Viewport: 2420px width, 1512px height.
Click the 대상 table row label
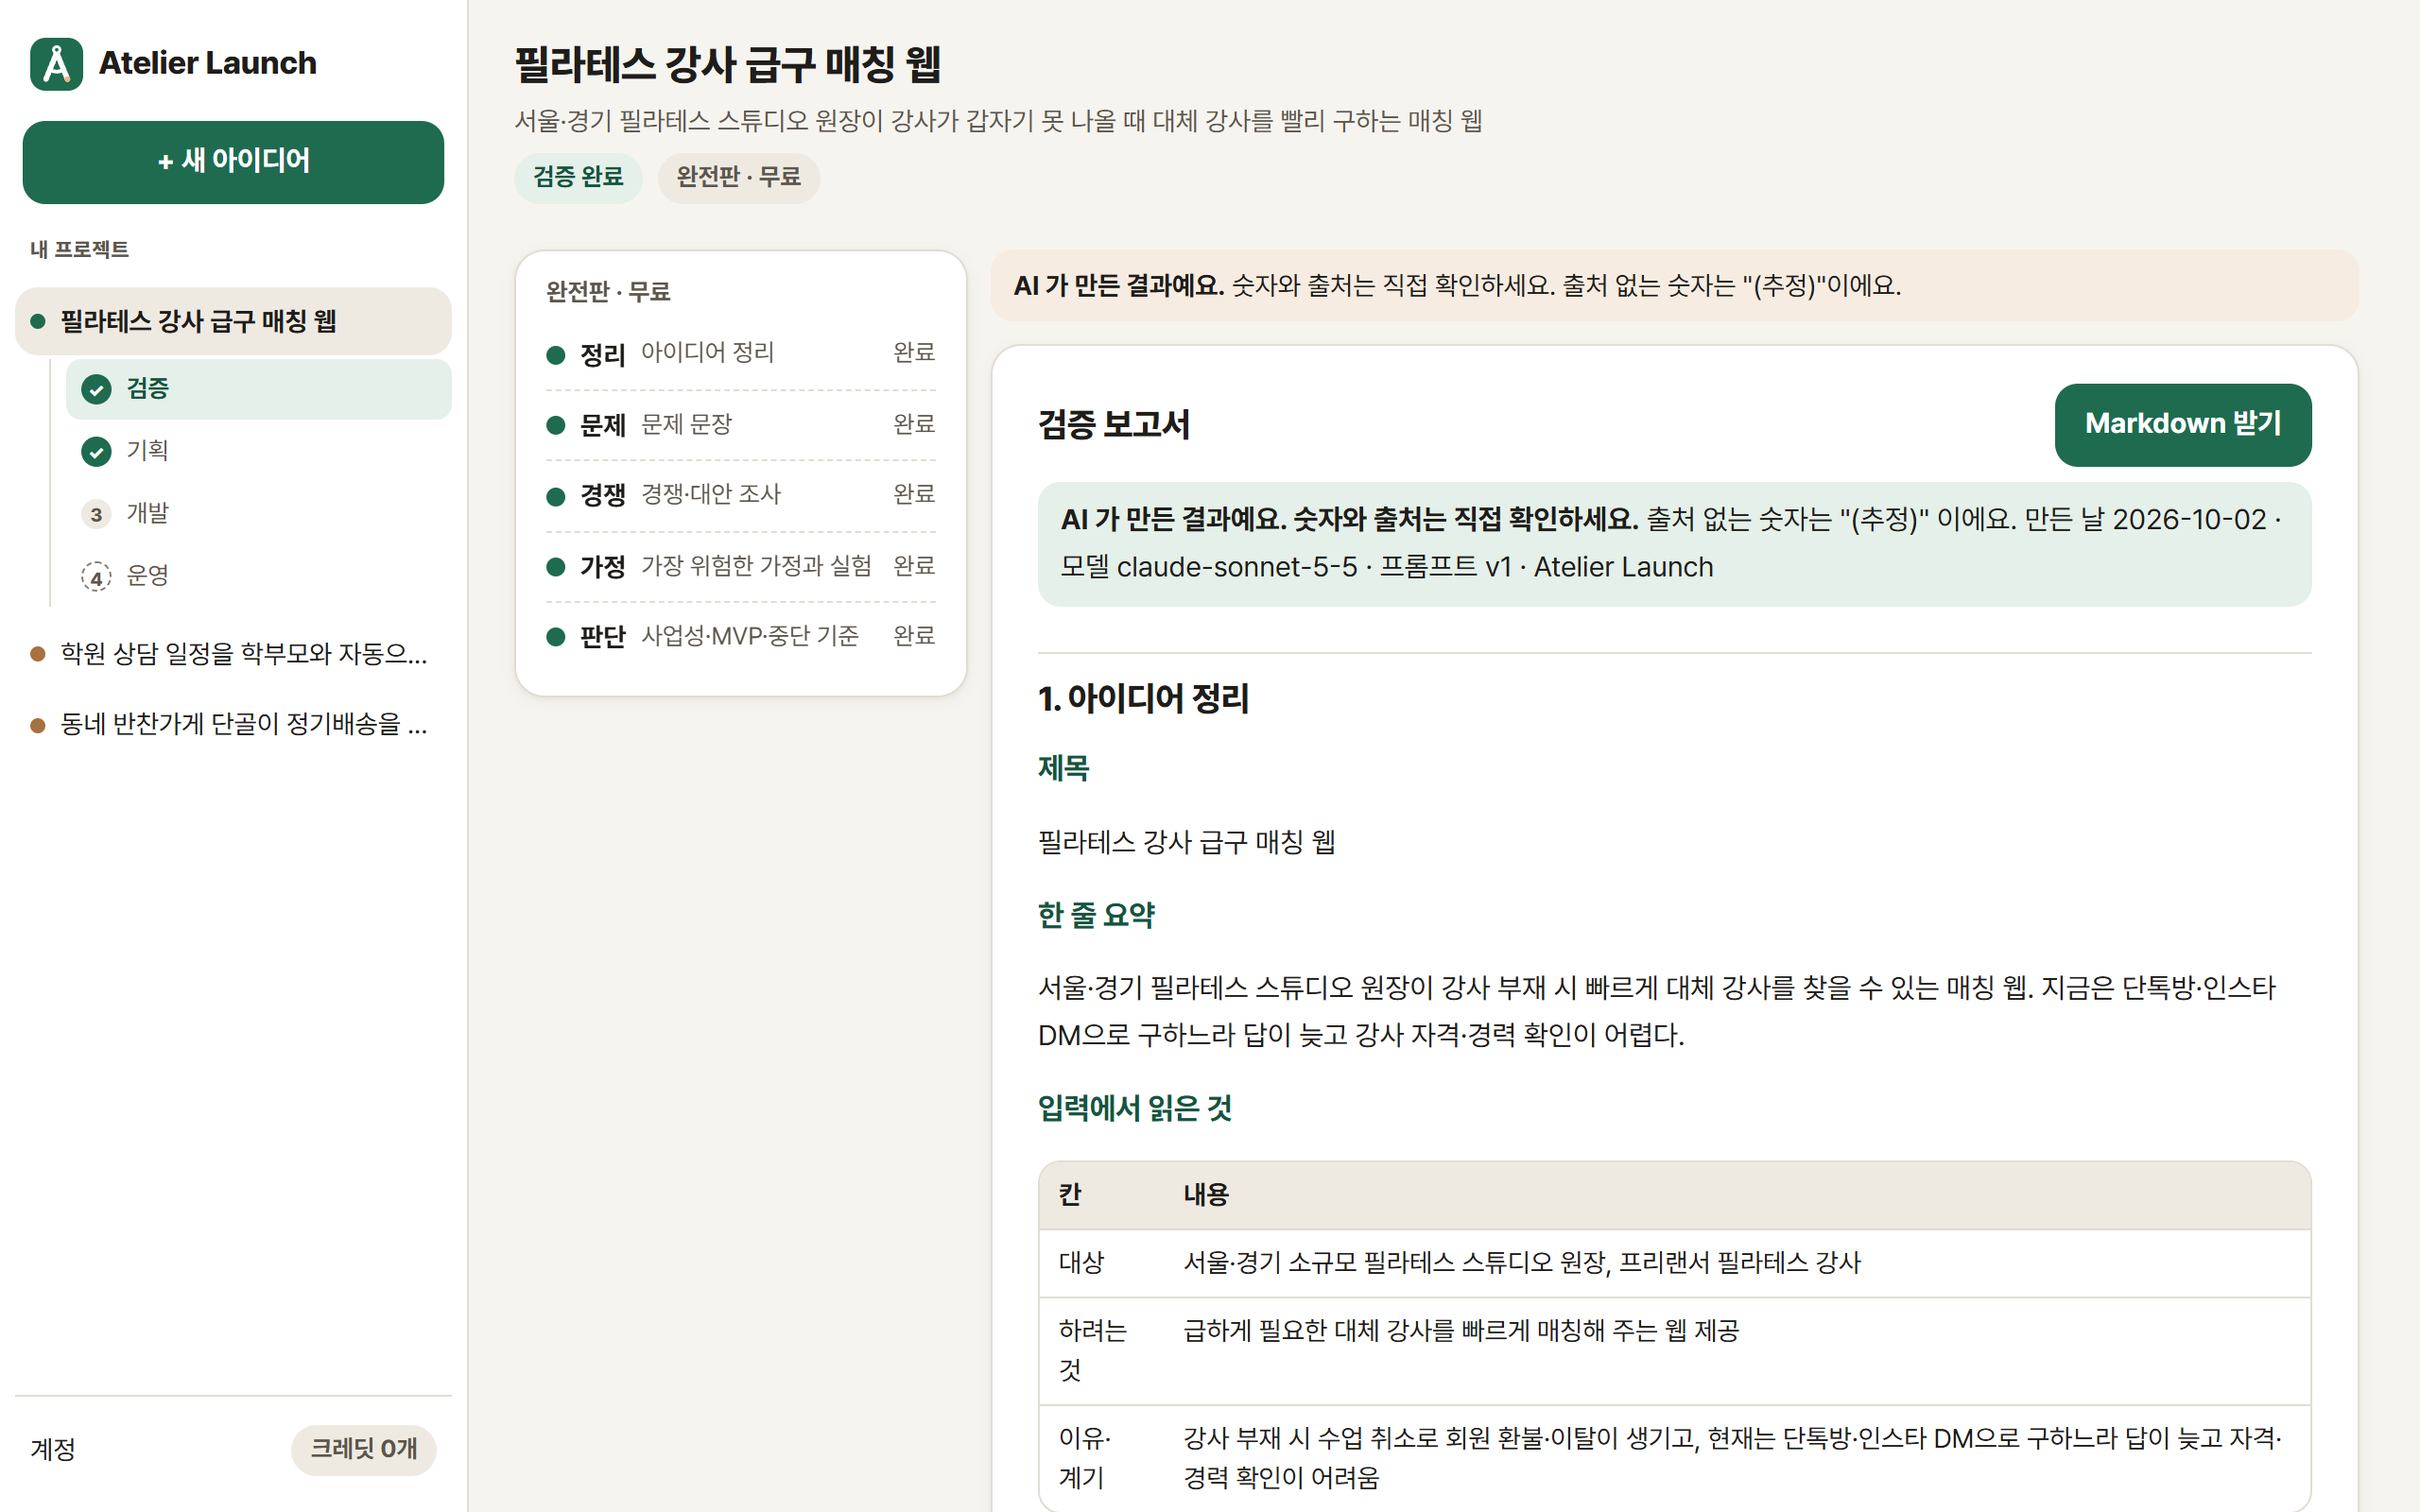pyautogui.click(x=1081, y=1263)
